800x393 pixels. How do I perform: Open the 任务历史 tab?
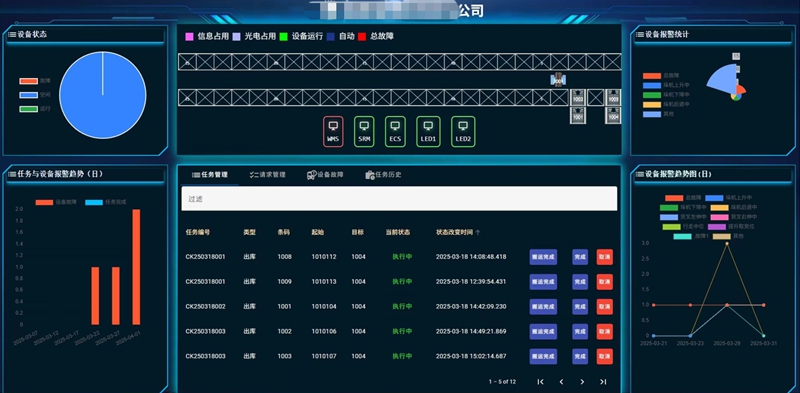coord(383,175)
